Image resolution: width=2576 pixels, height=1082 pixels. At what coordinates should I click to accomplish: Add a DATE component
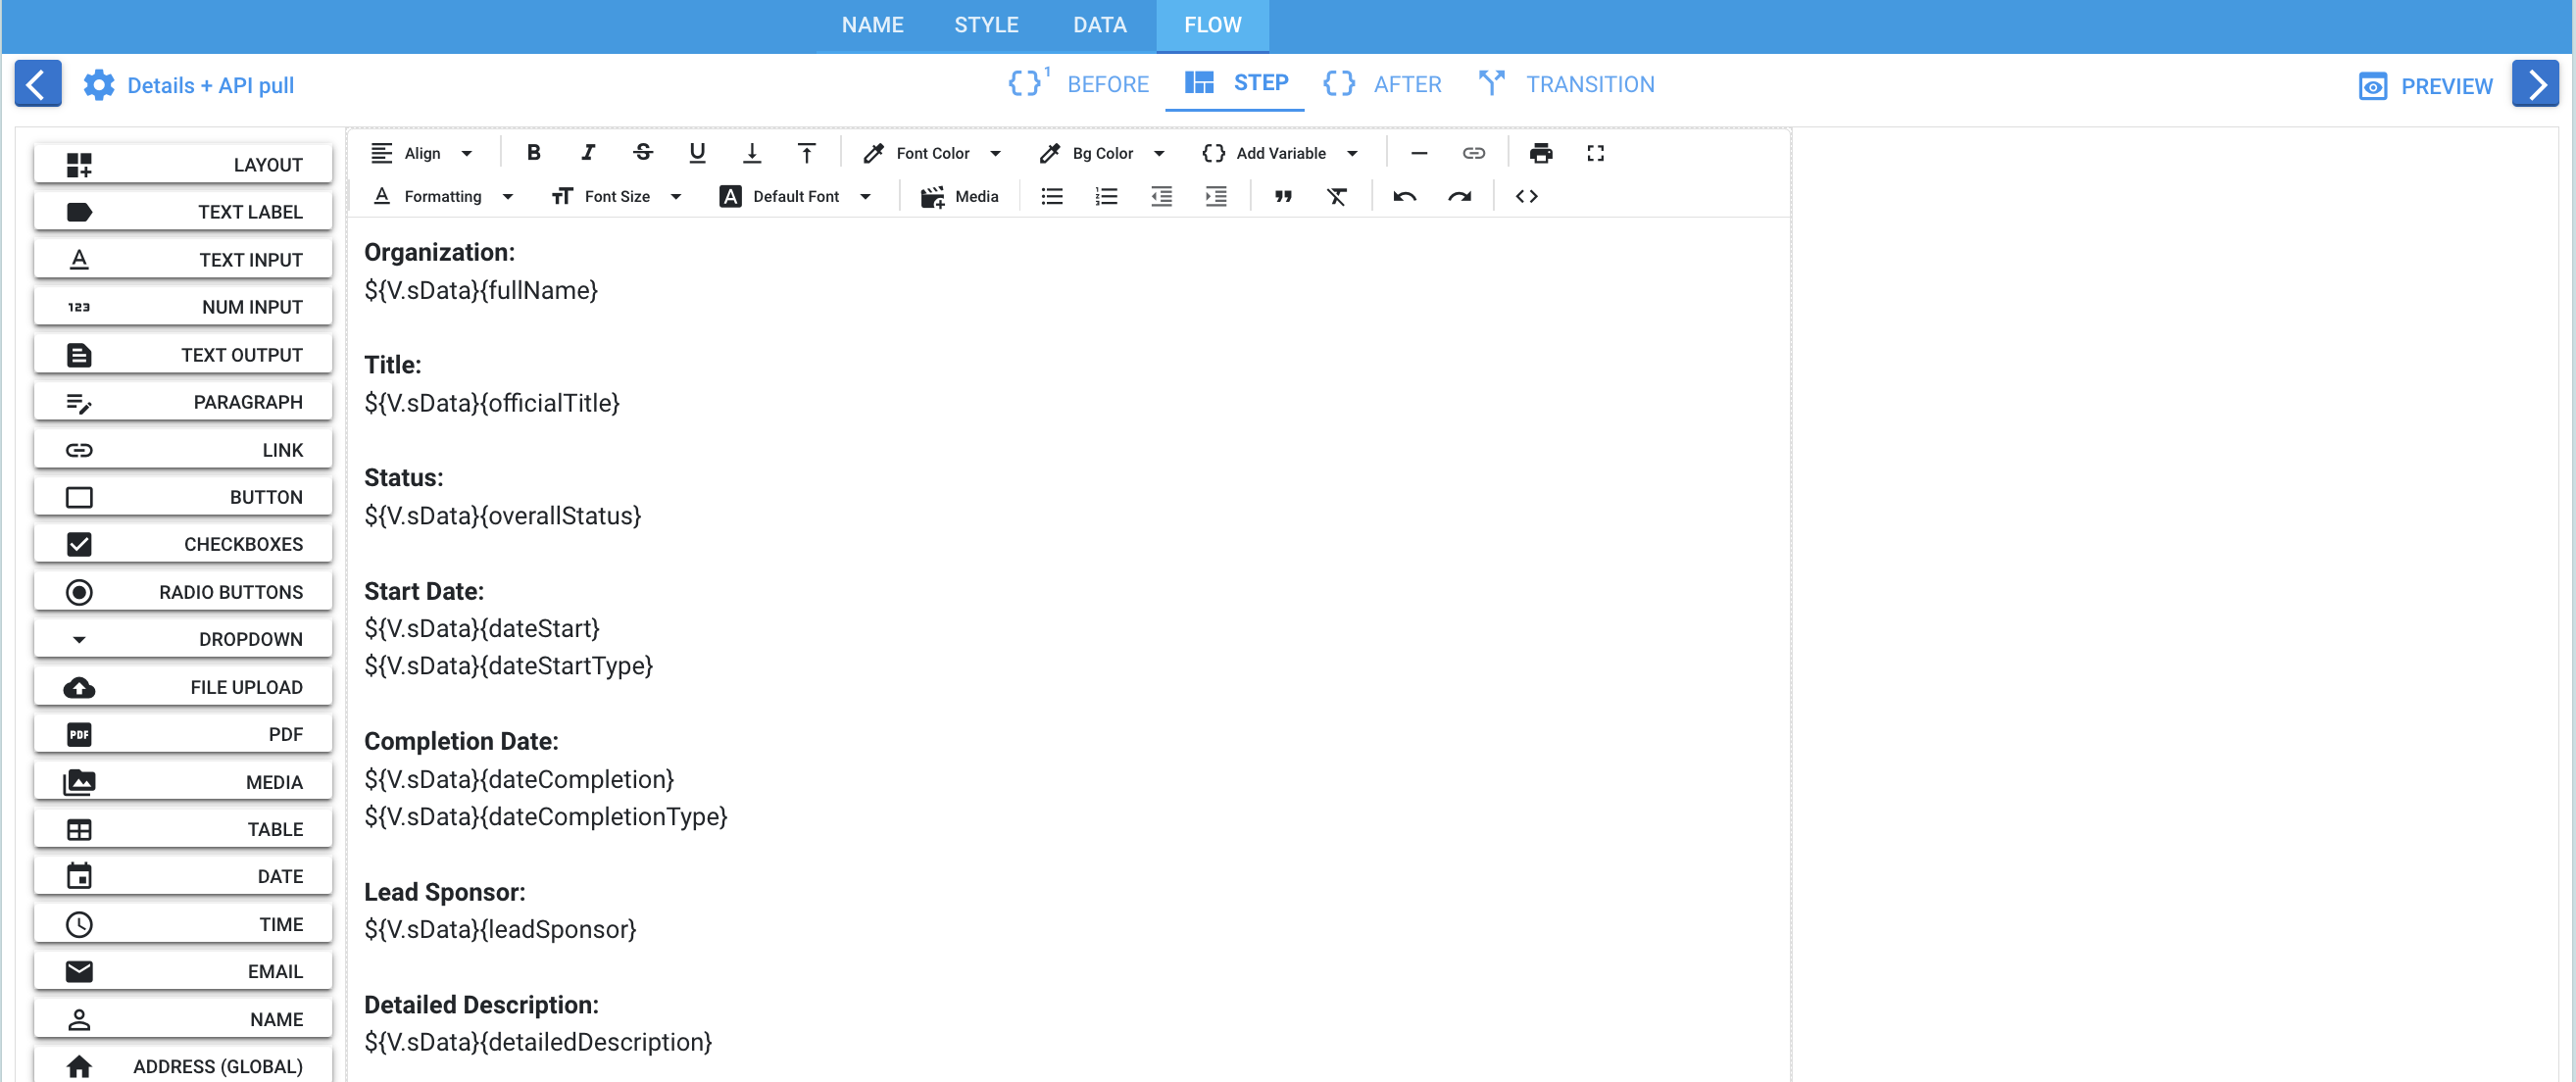click(x=183, y=876)
